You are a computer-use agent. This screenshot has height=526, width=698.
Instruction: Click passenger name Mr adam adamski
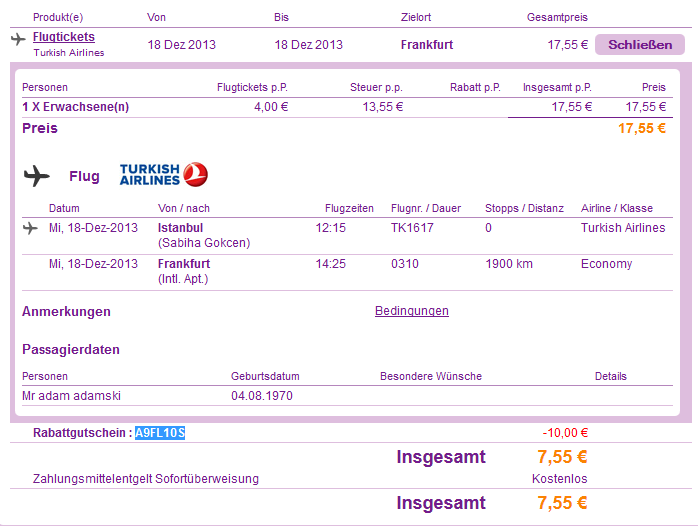(71, 396)
